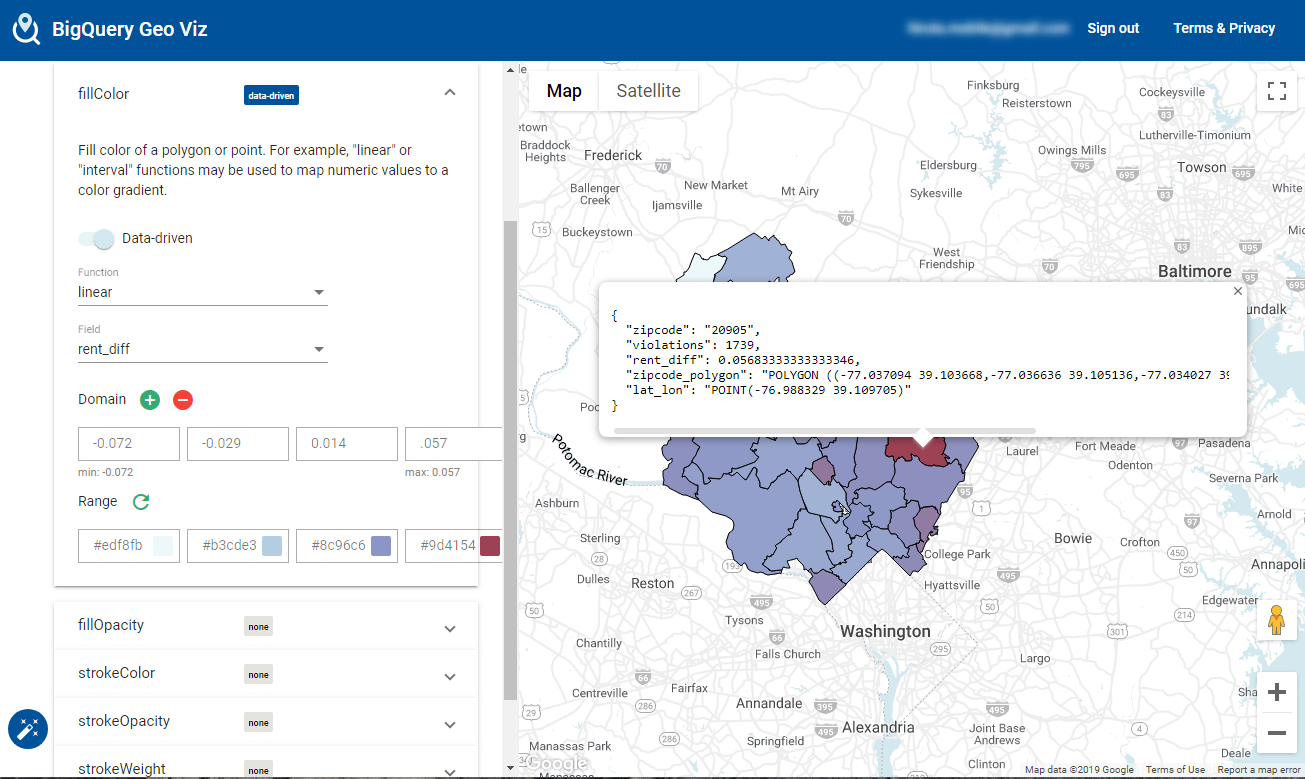
Task: Click the #edf8fb color swatch
Action: (x=163, y=546)
